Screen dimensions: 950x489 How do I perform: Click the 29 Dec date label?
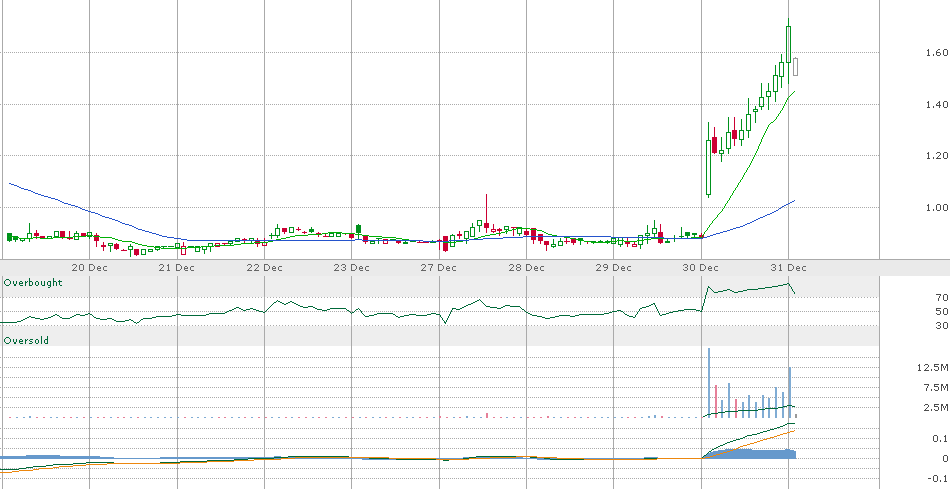(614, 268)
